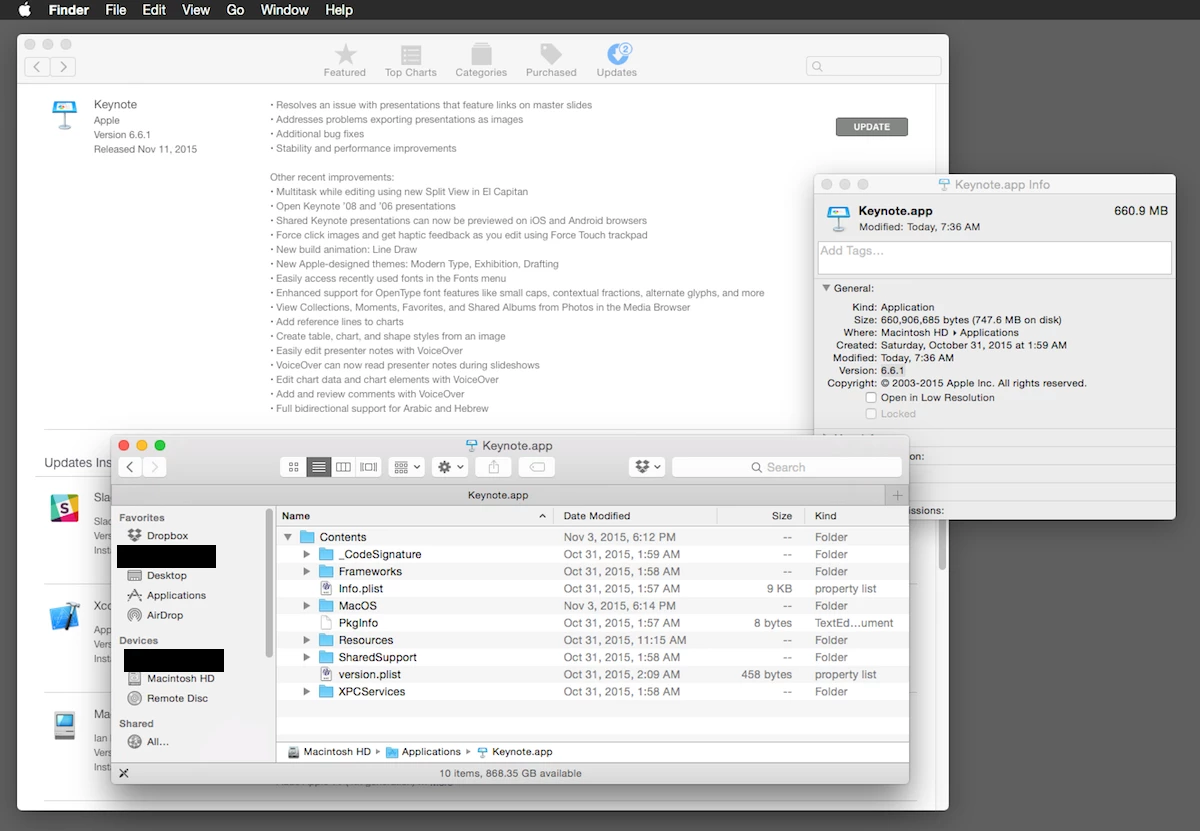
Task: Select Macintosh HD in Finder sidebar
Action: pyautogui.click(x=171, y=678)
